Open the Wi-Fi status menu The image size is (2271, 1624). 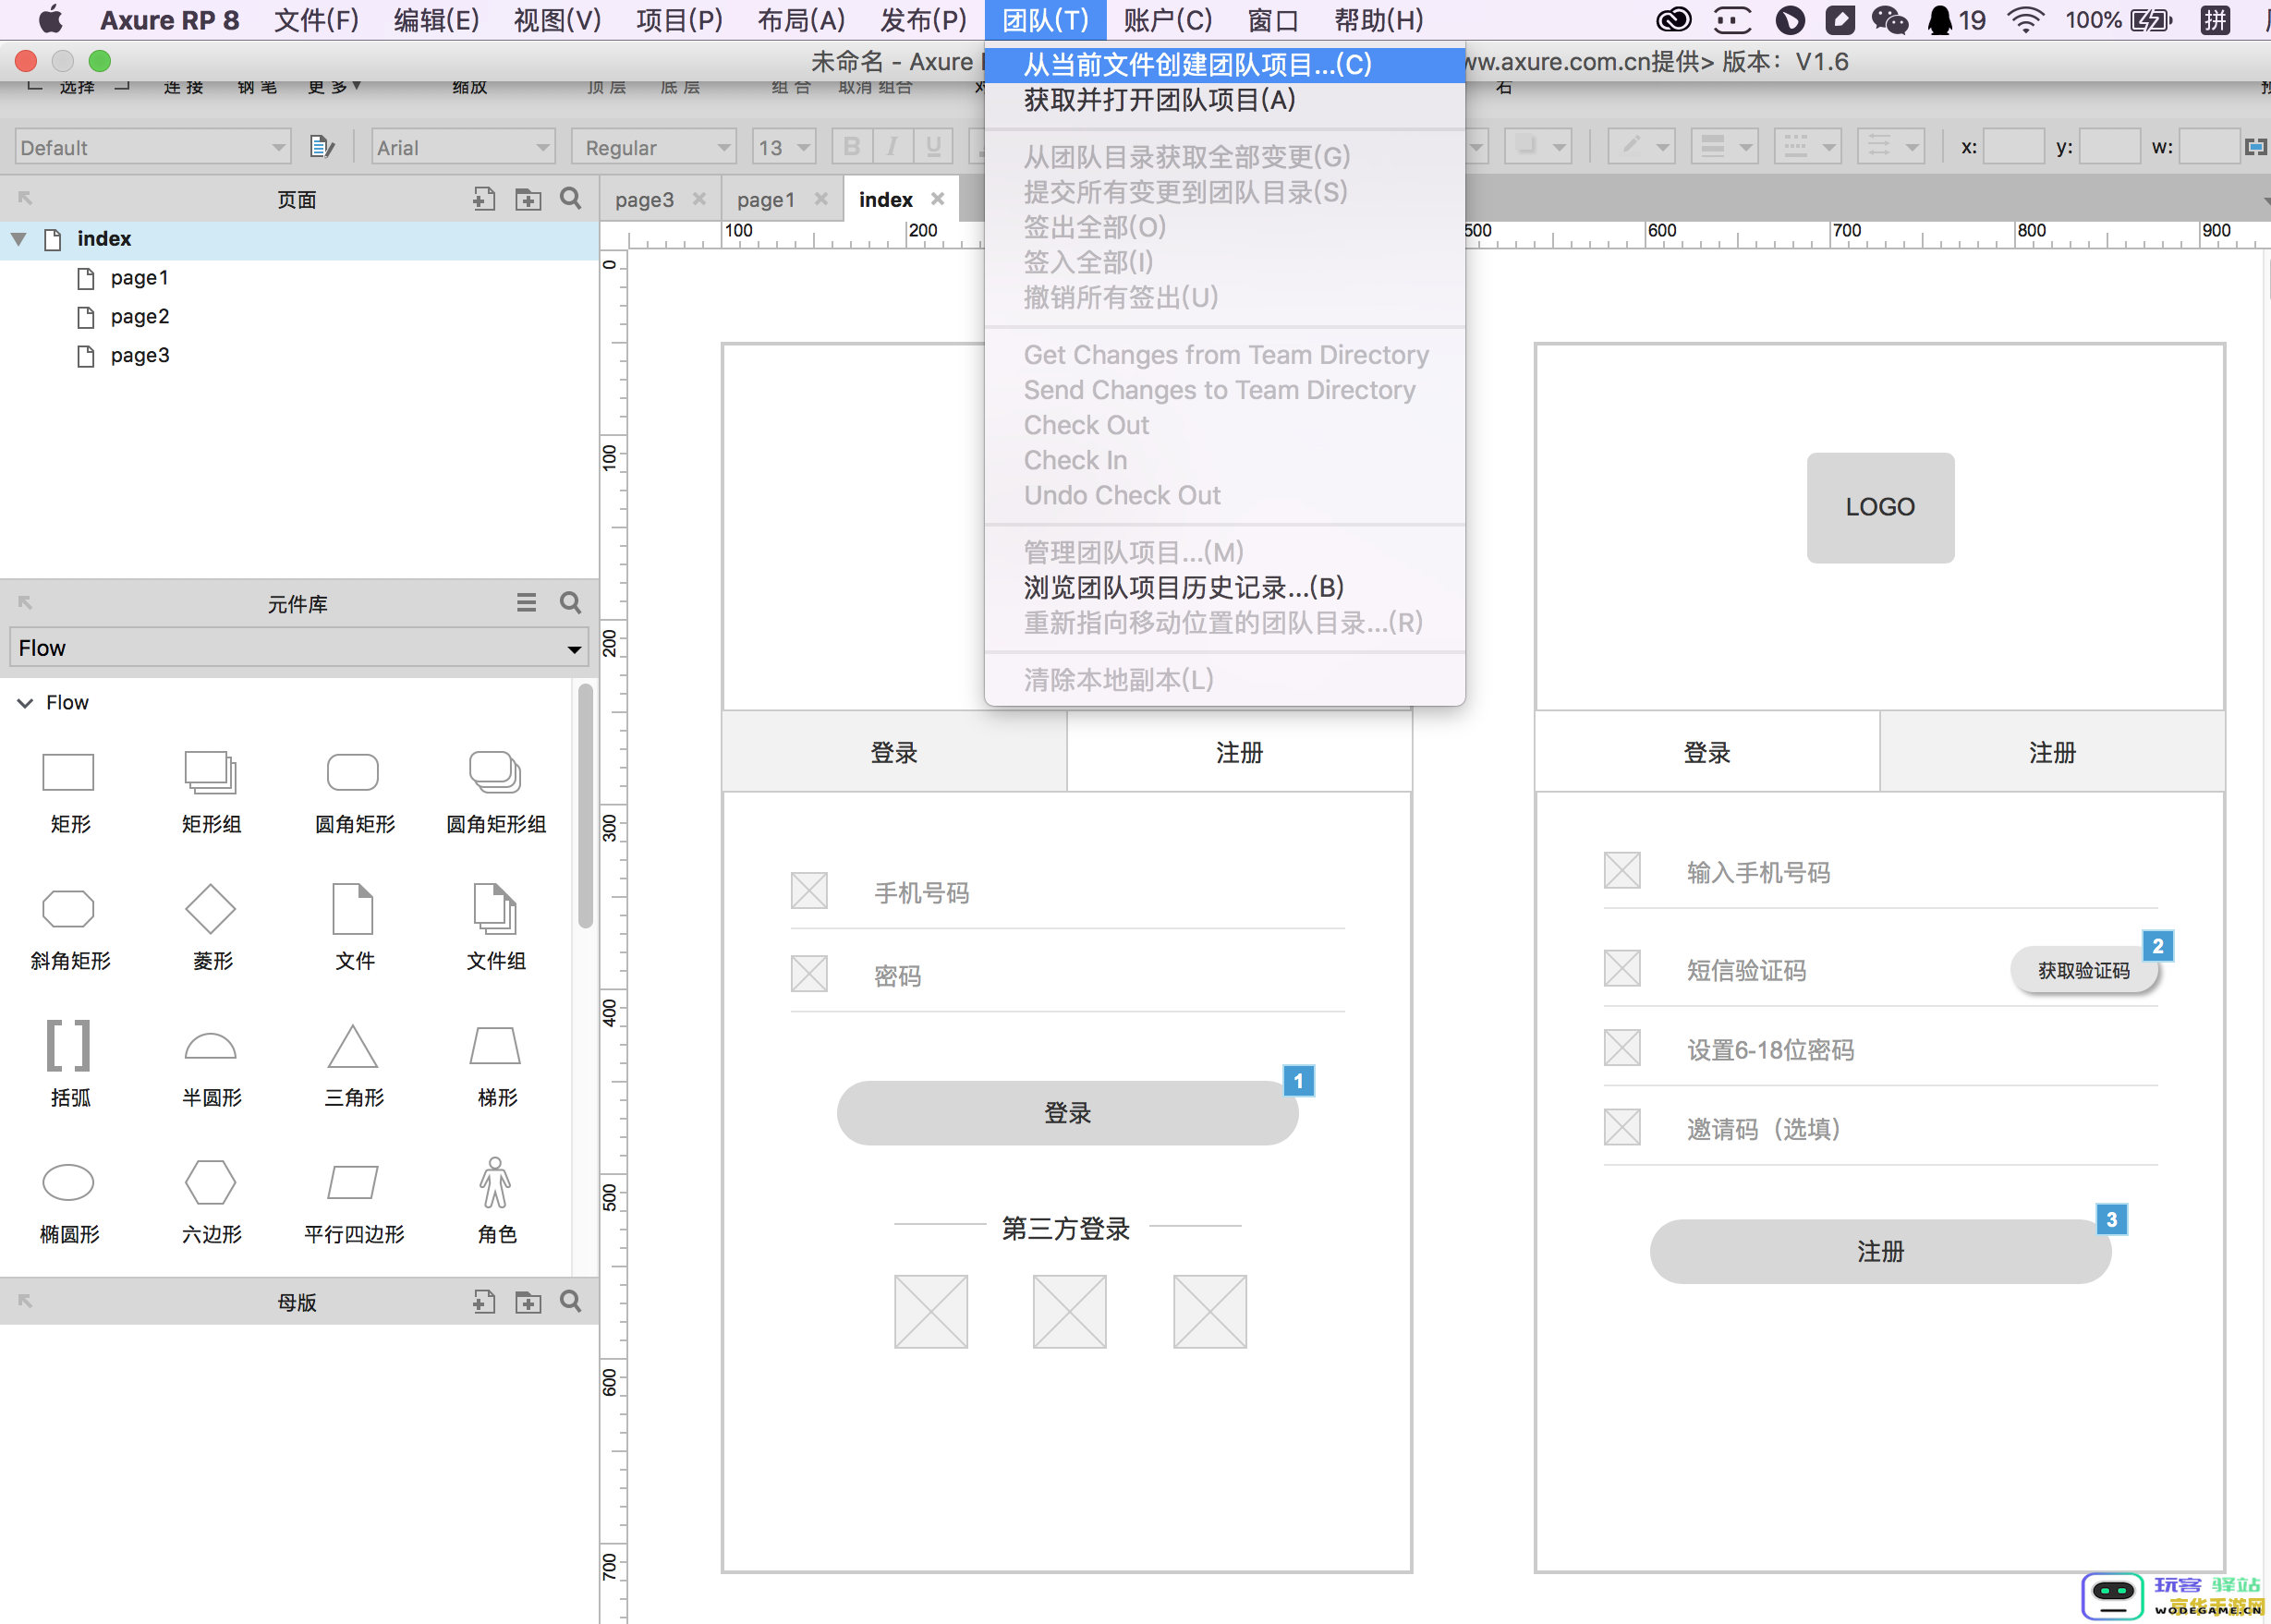2026,20
